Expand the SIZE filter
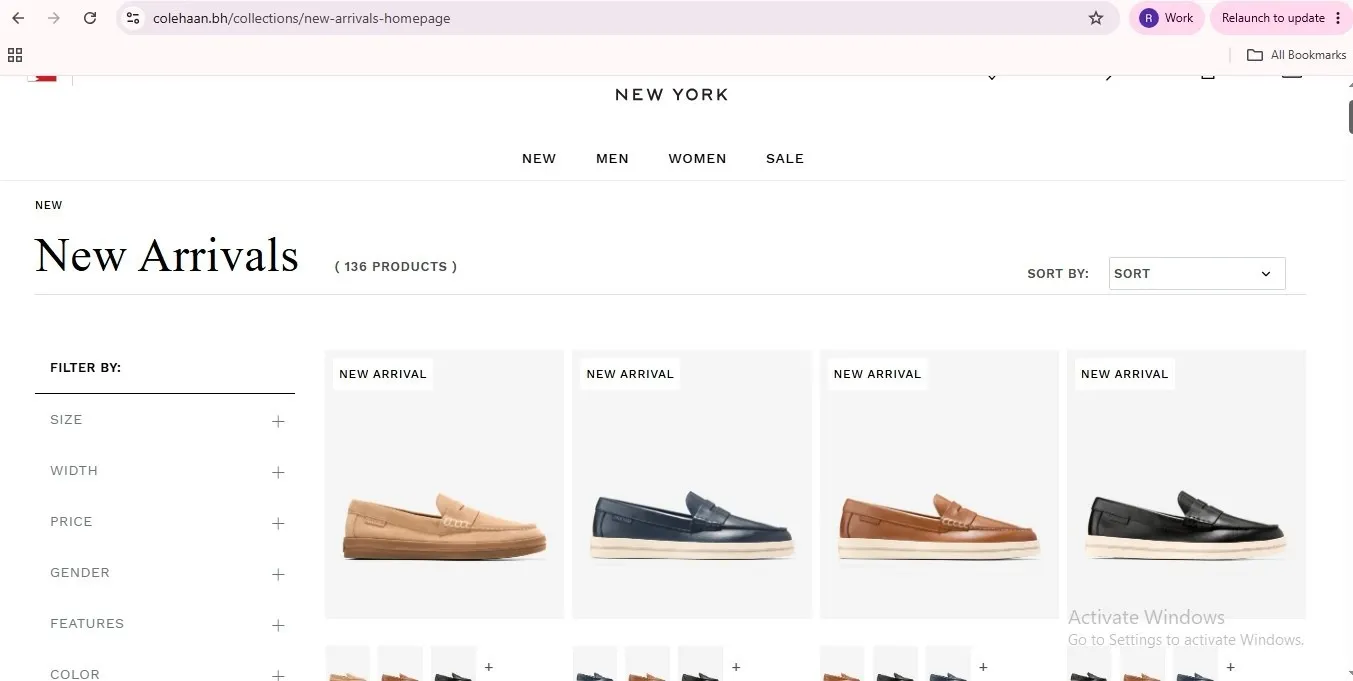The image size is (1353, 681). (167, 420)
